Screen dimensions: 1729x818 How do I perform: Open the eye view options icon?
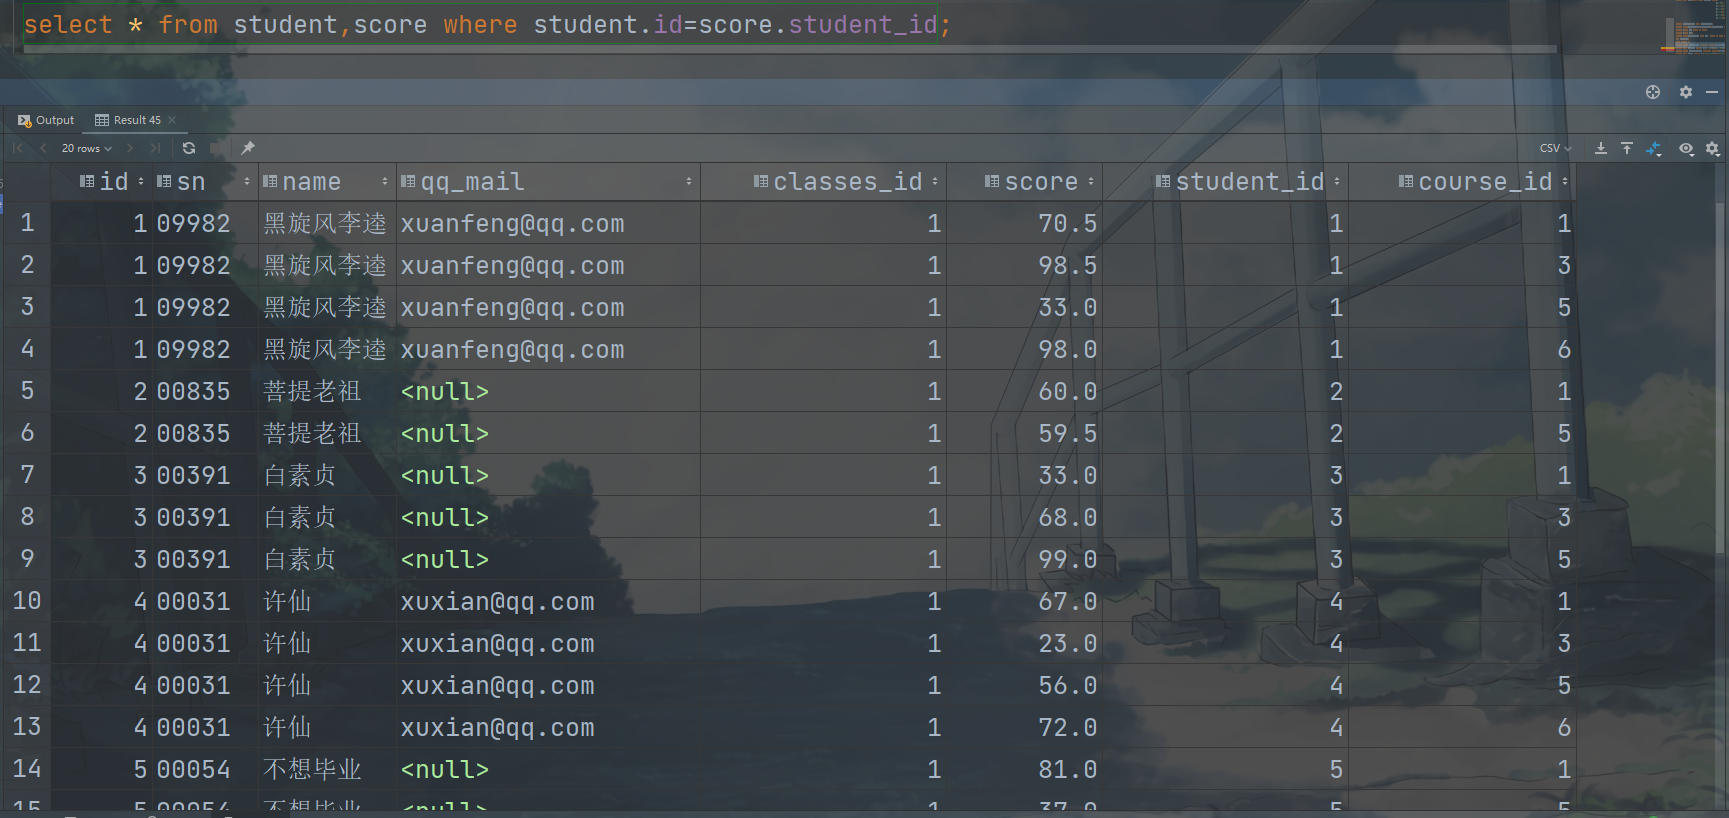pos(1686,148)
